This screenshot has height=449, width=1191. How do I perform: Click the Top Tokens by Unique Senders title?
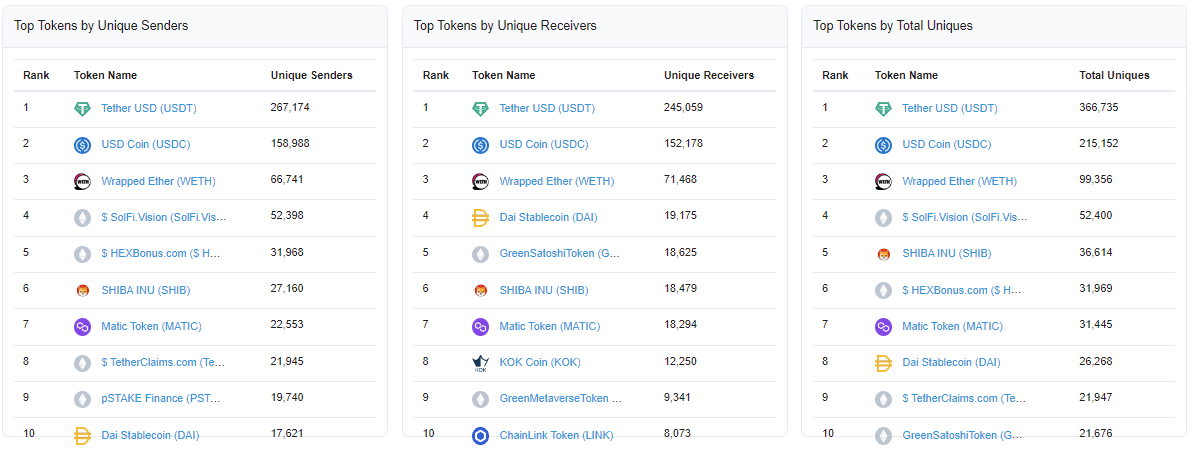click(x=101, y=26)
